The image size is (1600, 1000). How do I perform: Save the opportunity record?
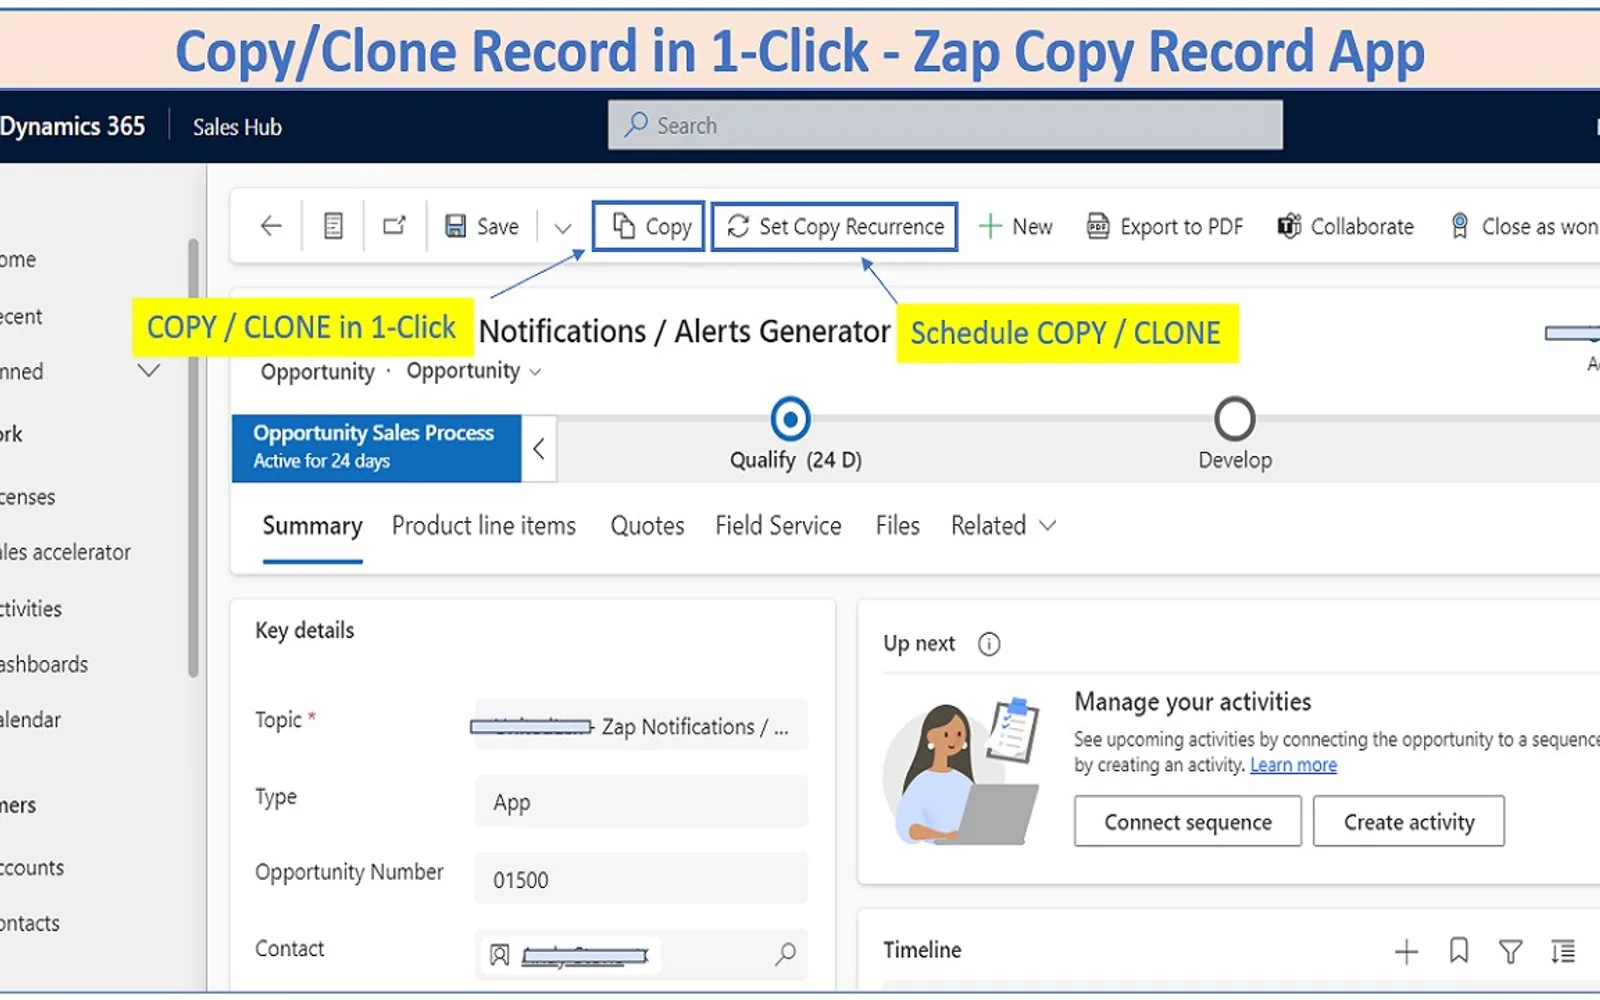[482, 227]
